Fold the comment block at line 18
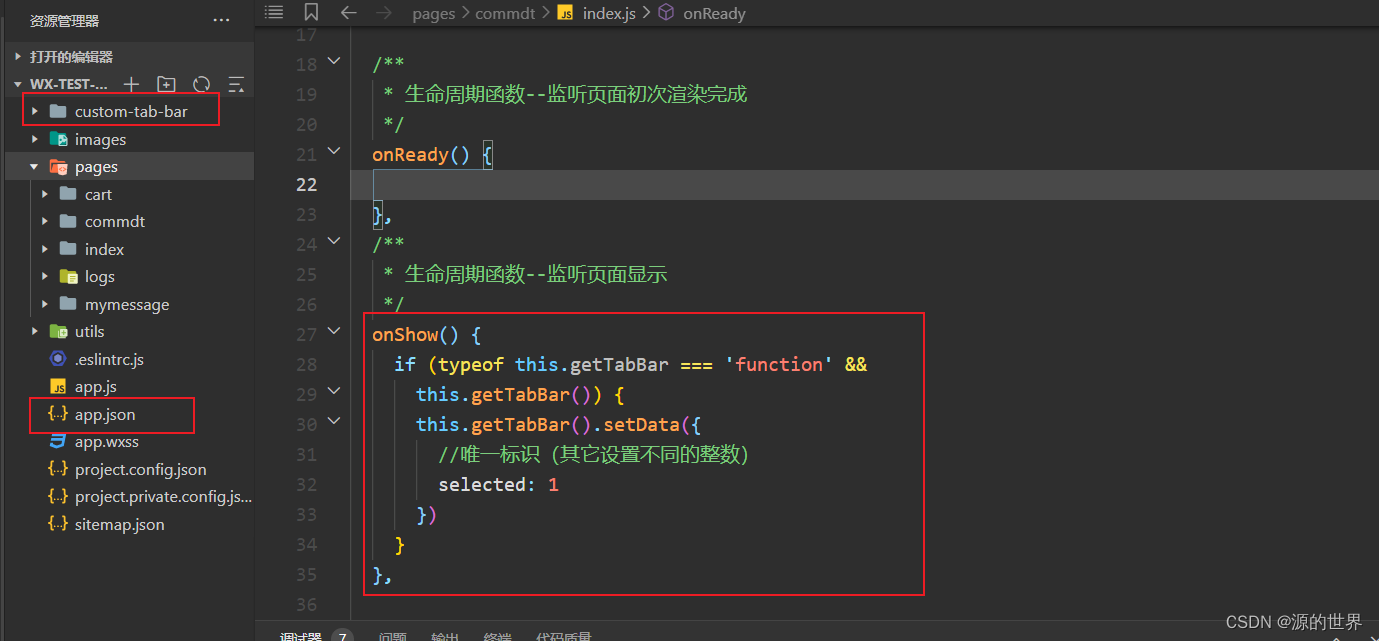This screenshot has height=641, width=1379. point(335,64)
